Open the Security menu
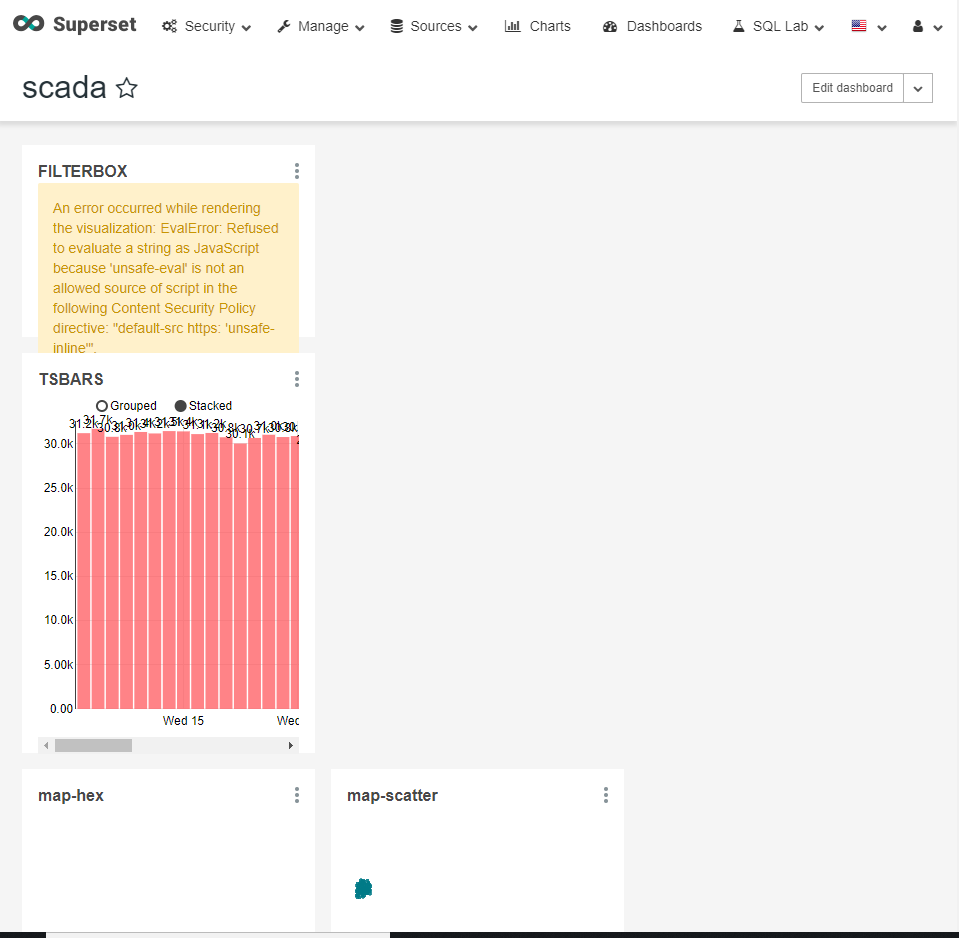Viewport: 959px width, 938px height. (206, 26)
